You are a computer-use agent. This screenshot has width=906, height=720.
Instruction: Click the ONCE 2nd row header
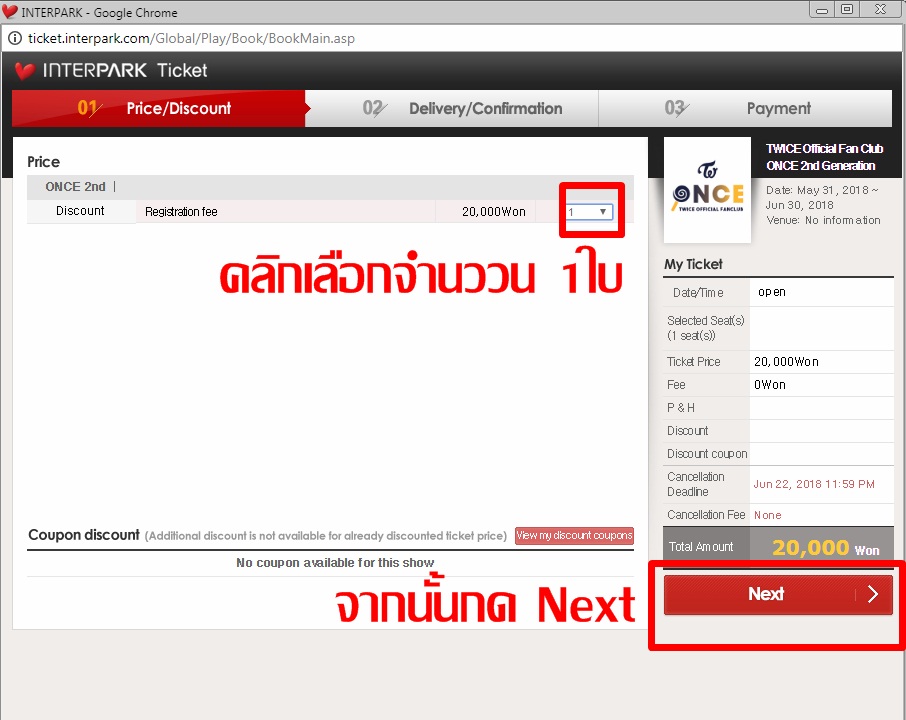(331, 187)
